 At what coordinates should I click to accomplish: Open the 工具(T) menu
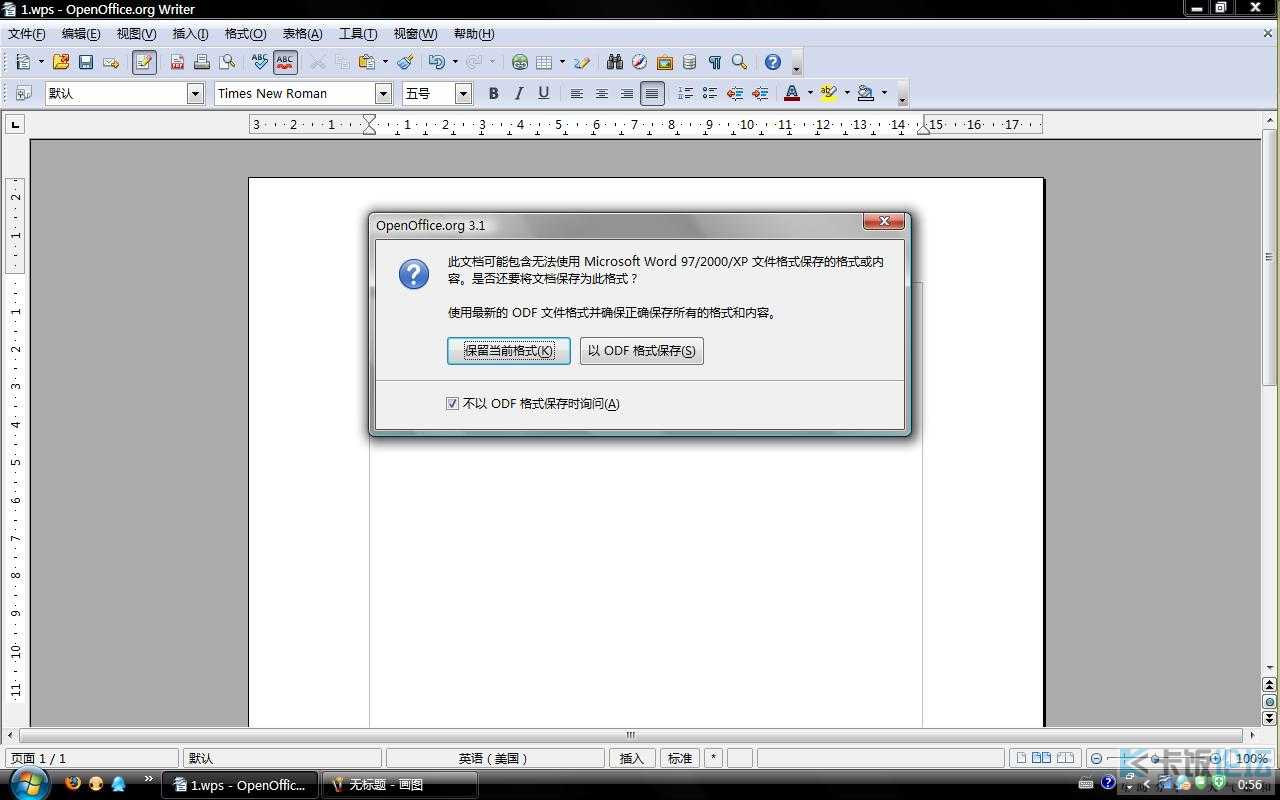pos(358,34)
